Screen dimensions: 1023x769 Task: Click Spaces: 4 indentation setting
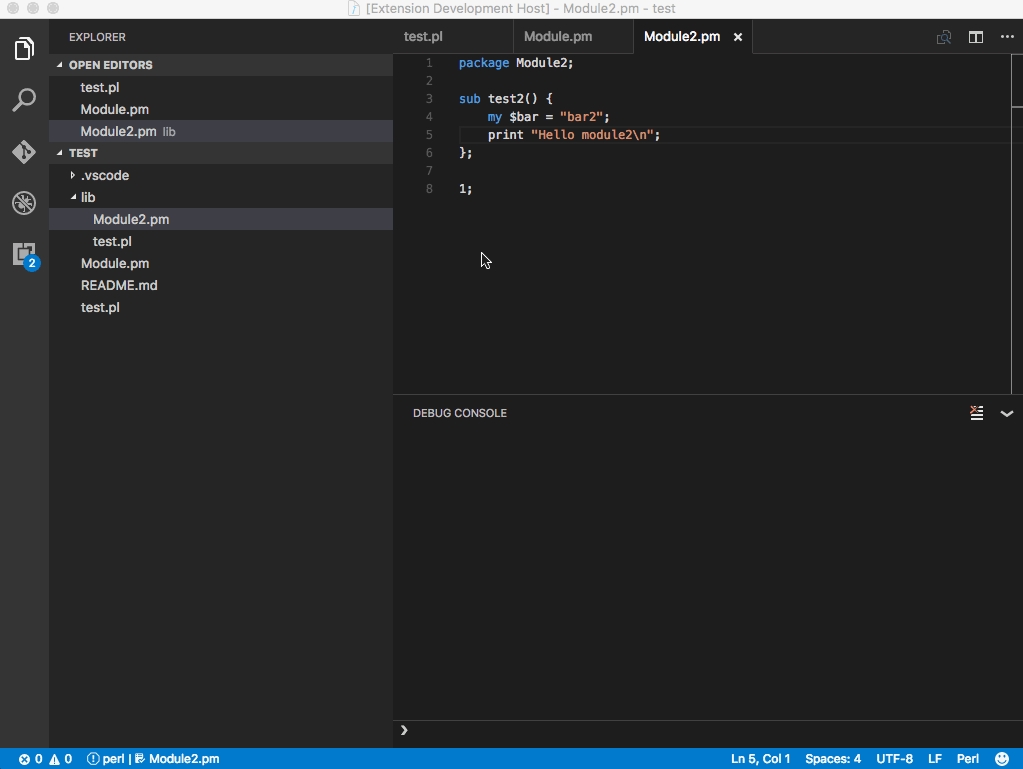833,759
